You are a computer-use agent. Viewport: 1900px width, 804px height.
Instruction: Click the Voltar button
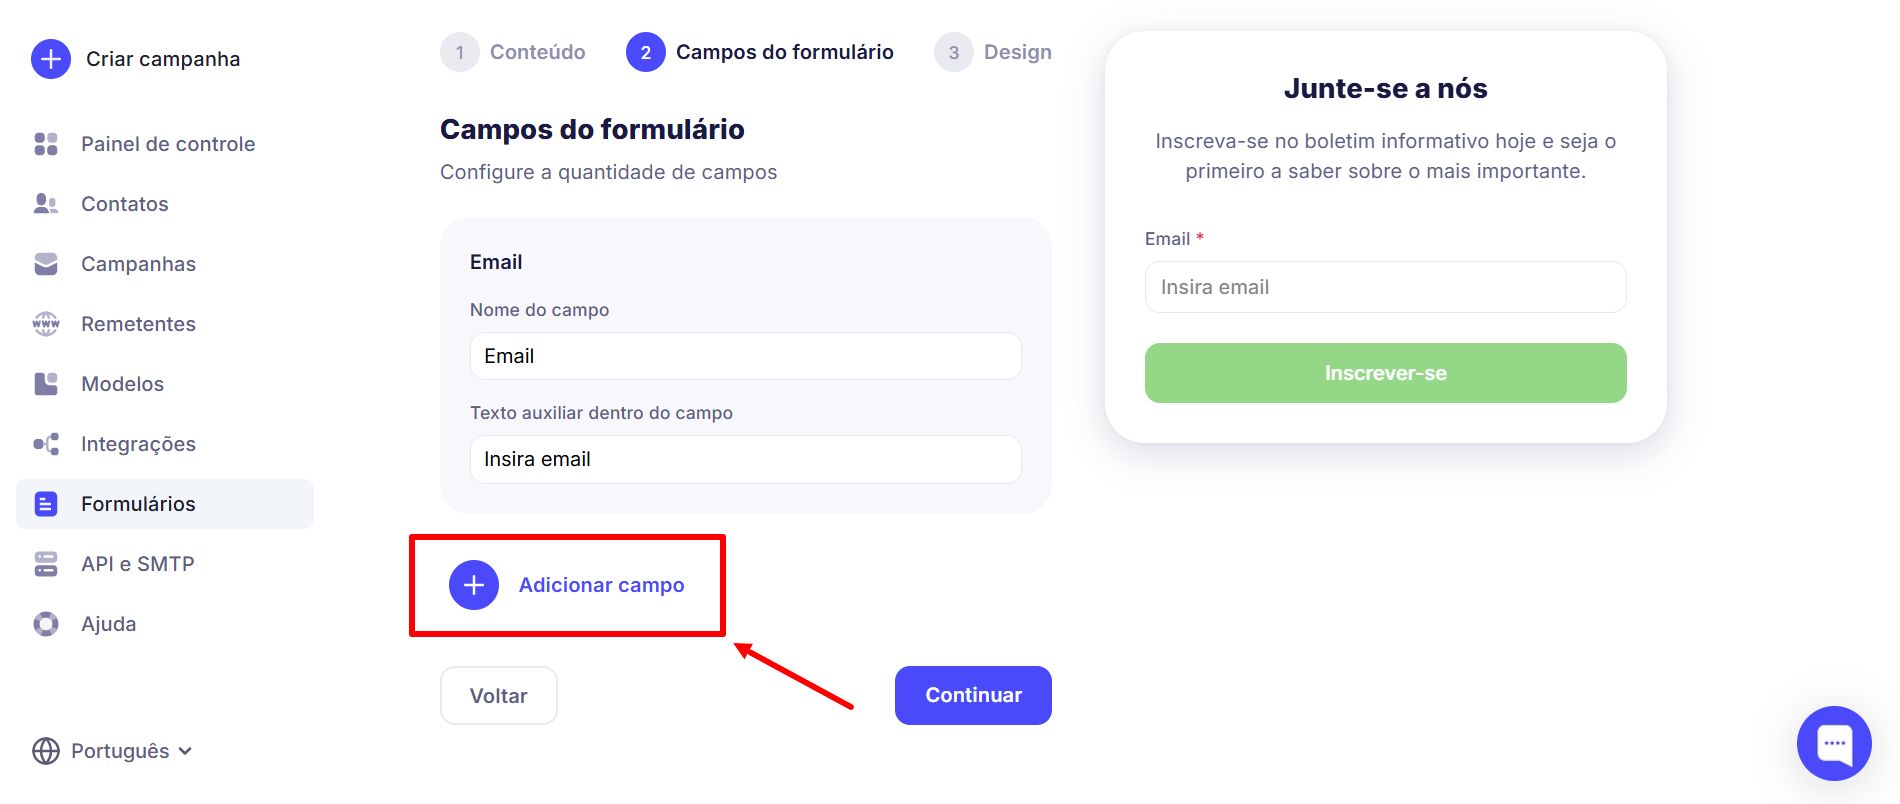(498, 695)
